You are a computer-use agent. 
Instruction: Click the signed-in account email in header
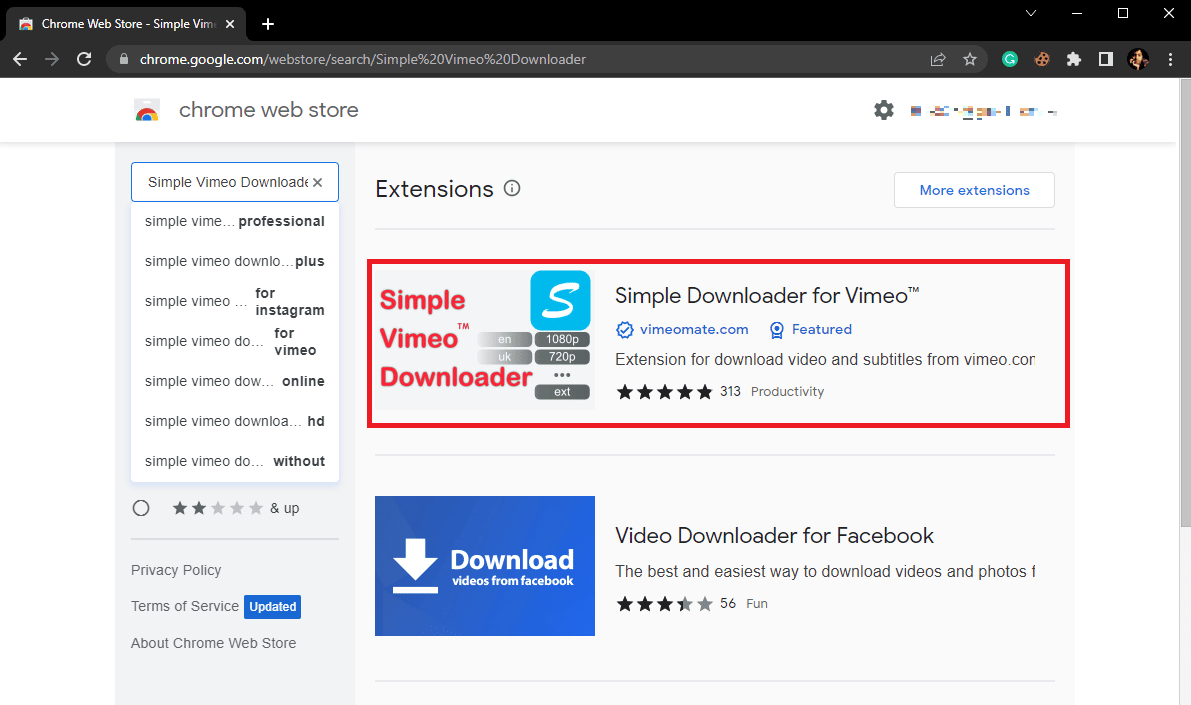(x=984, y=112)
